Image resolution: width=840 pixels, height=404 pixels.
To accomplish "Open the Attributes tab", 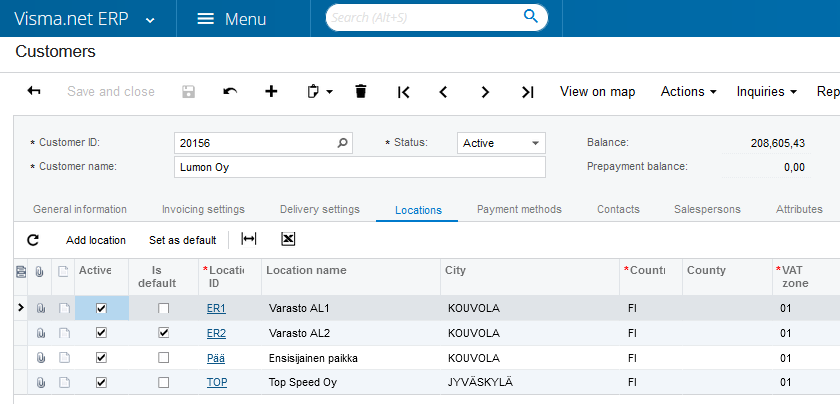I will coord(799,209).
